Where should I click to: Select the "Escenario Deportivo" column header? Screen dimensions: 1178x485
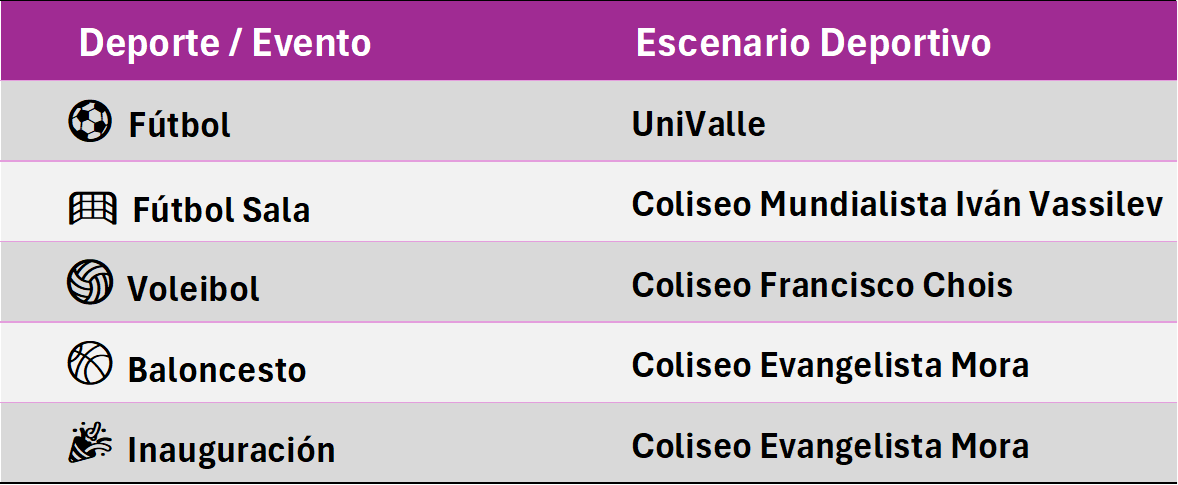813,43
